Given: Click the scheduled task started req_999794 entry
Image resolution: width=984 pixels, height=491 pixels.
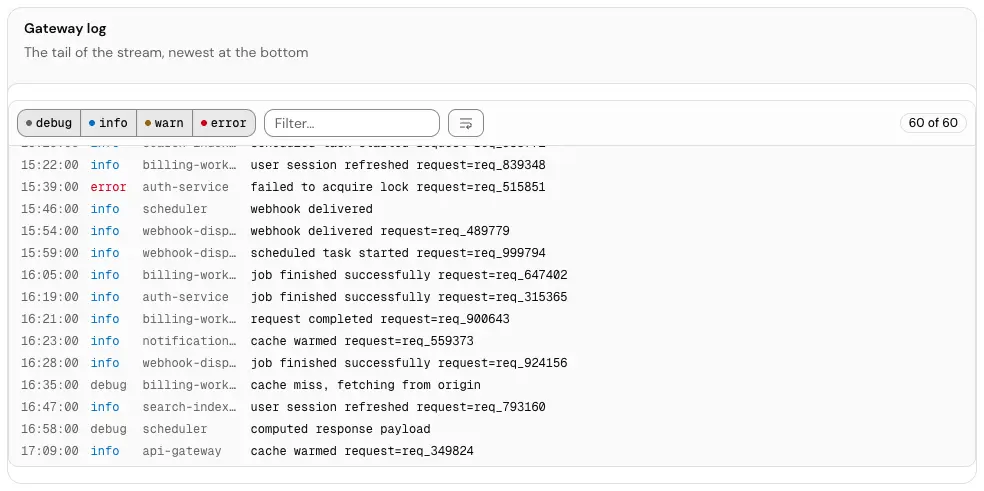Looking at the screenshot, I should (x=492, y=253).
